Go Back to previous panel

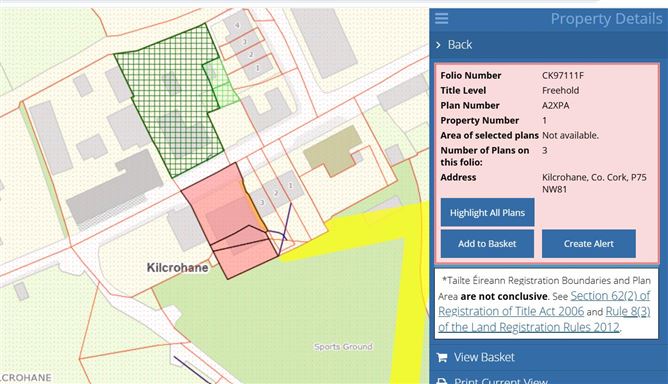click(x=460, y=45)
